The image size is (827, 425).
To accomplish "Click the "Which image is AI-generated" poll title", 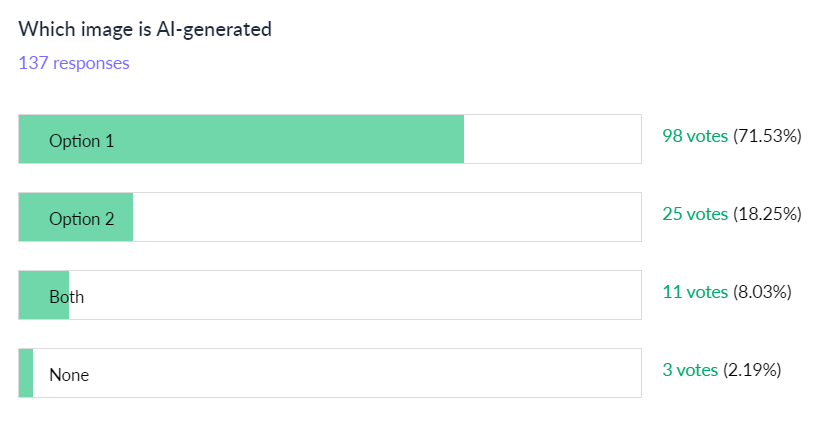I will point(145,29).
